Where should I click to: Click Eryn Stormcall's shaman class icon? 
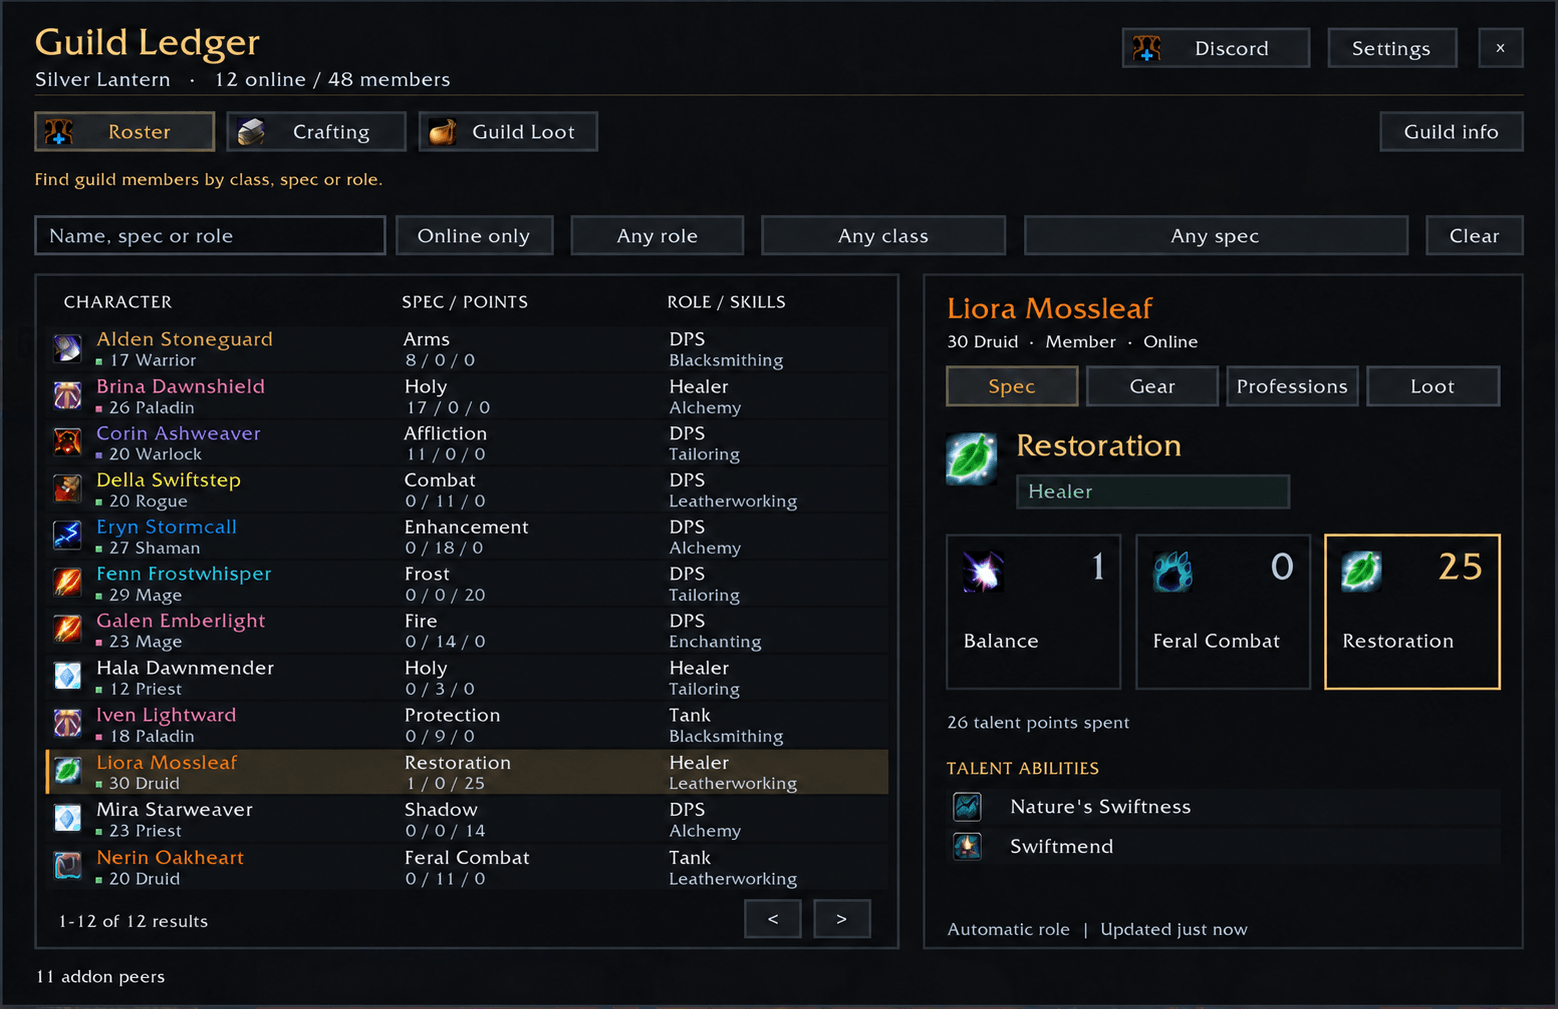click(x=67, y=536)
